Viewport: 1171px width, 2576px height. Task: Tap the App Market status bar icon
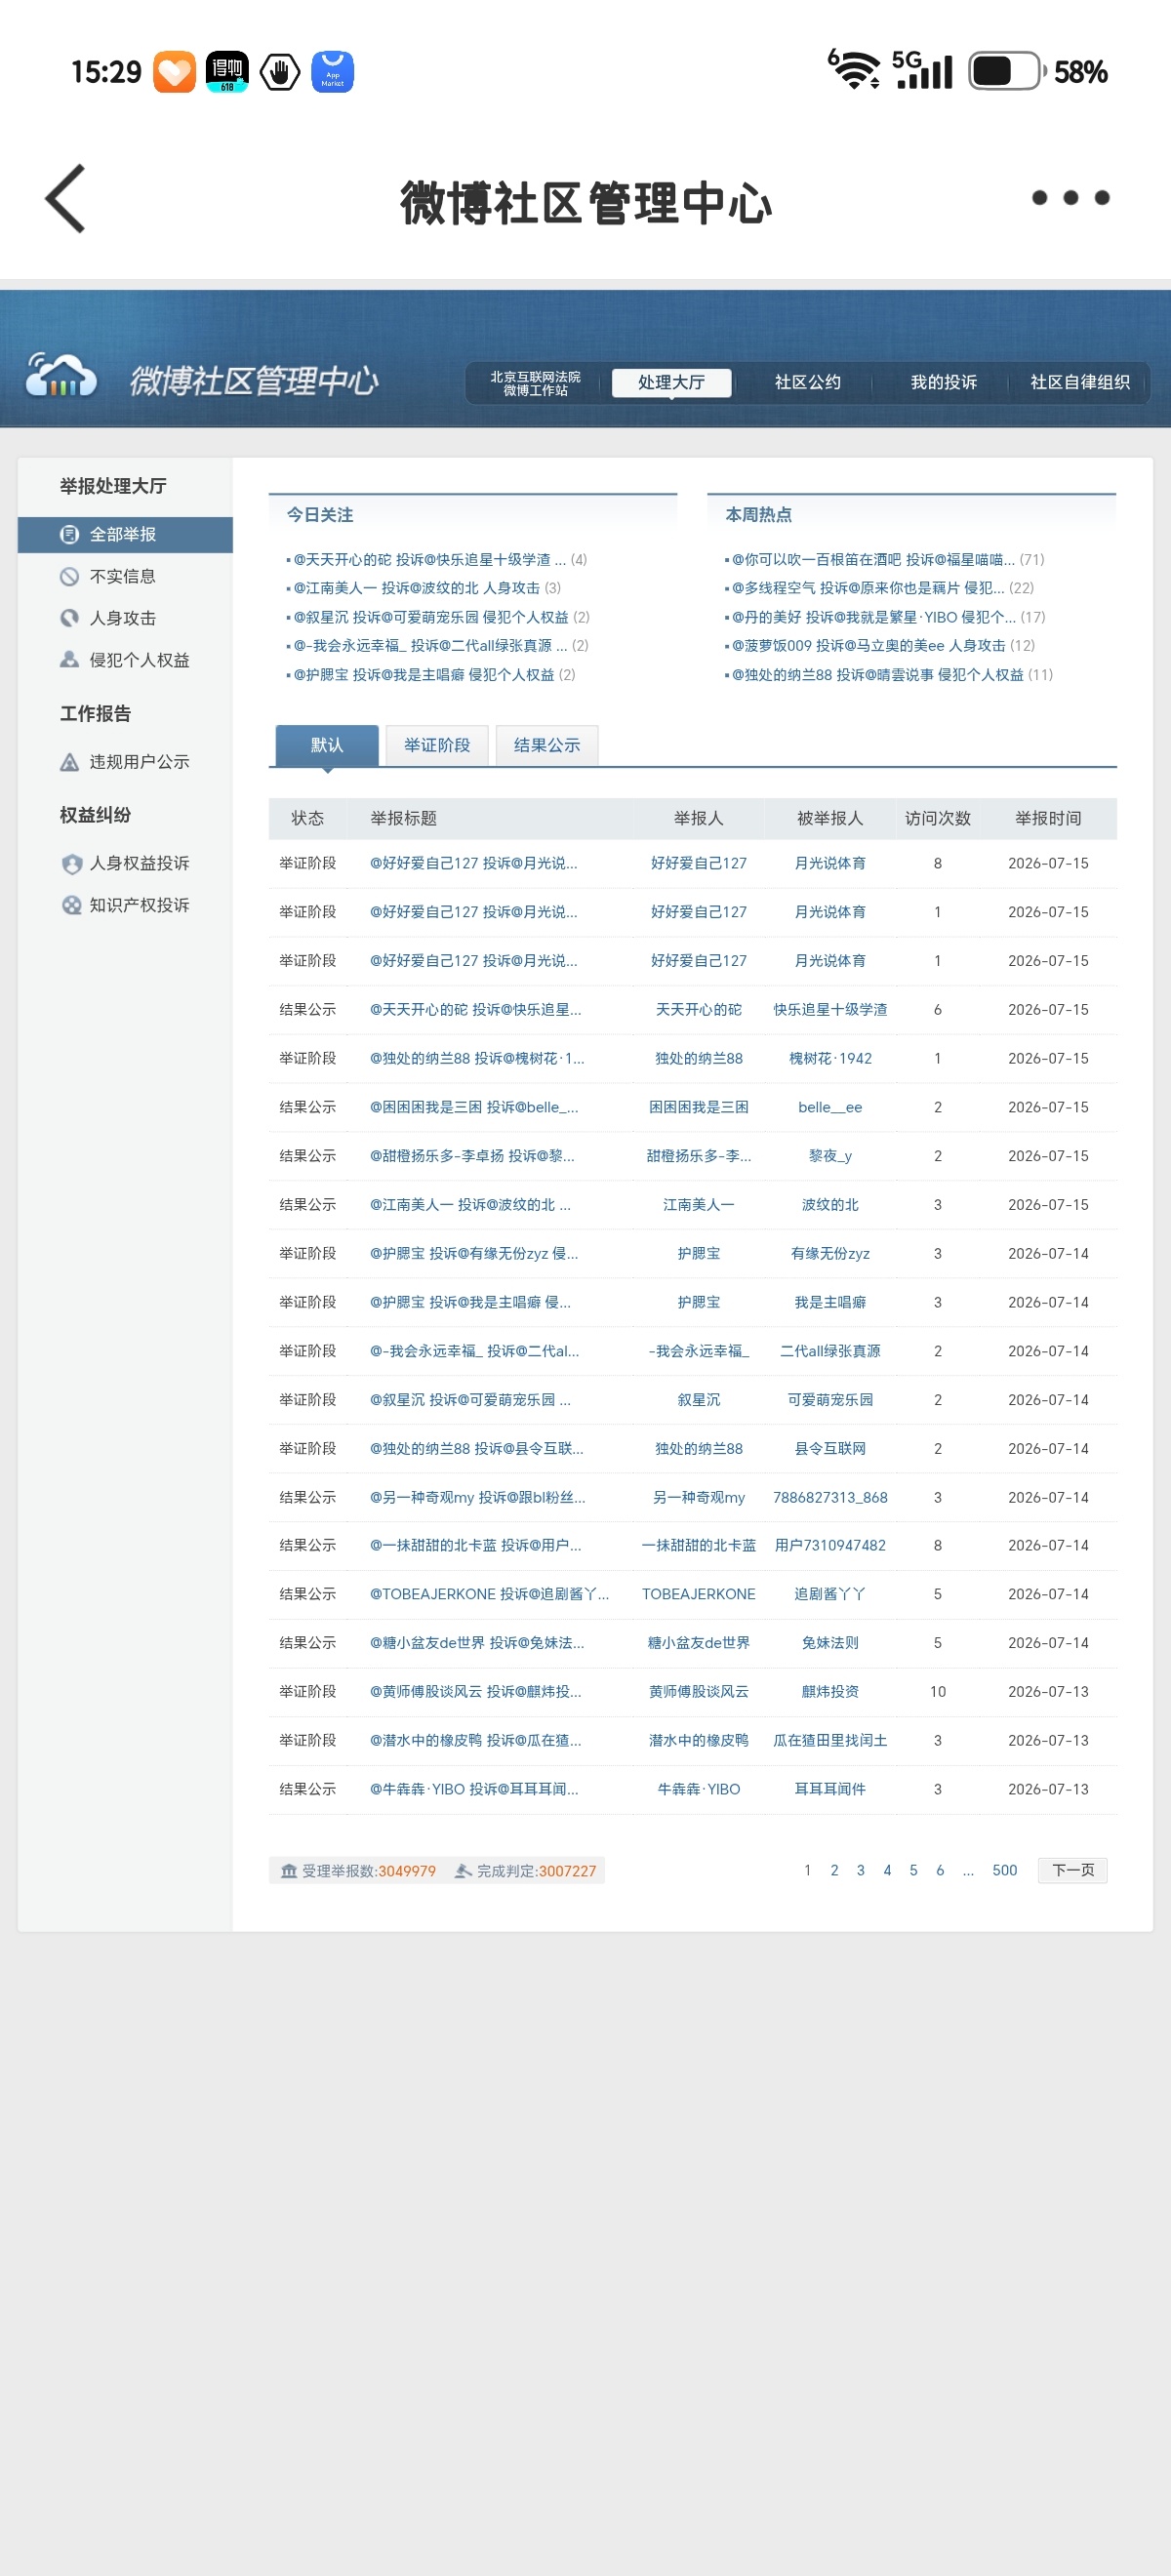pos(333,72)
